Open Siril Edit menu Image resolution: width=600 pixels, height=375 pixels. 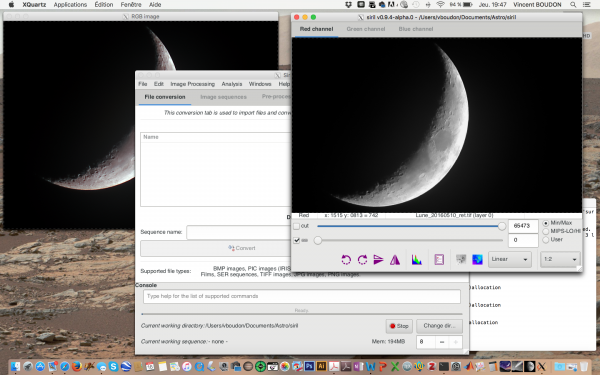[158, 84]
